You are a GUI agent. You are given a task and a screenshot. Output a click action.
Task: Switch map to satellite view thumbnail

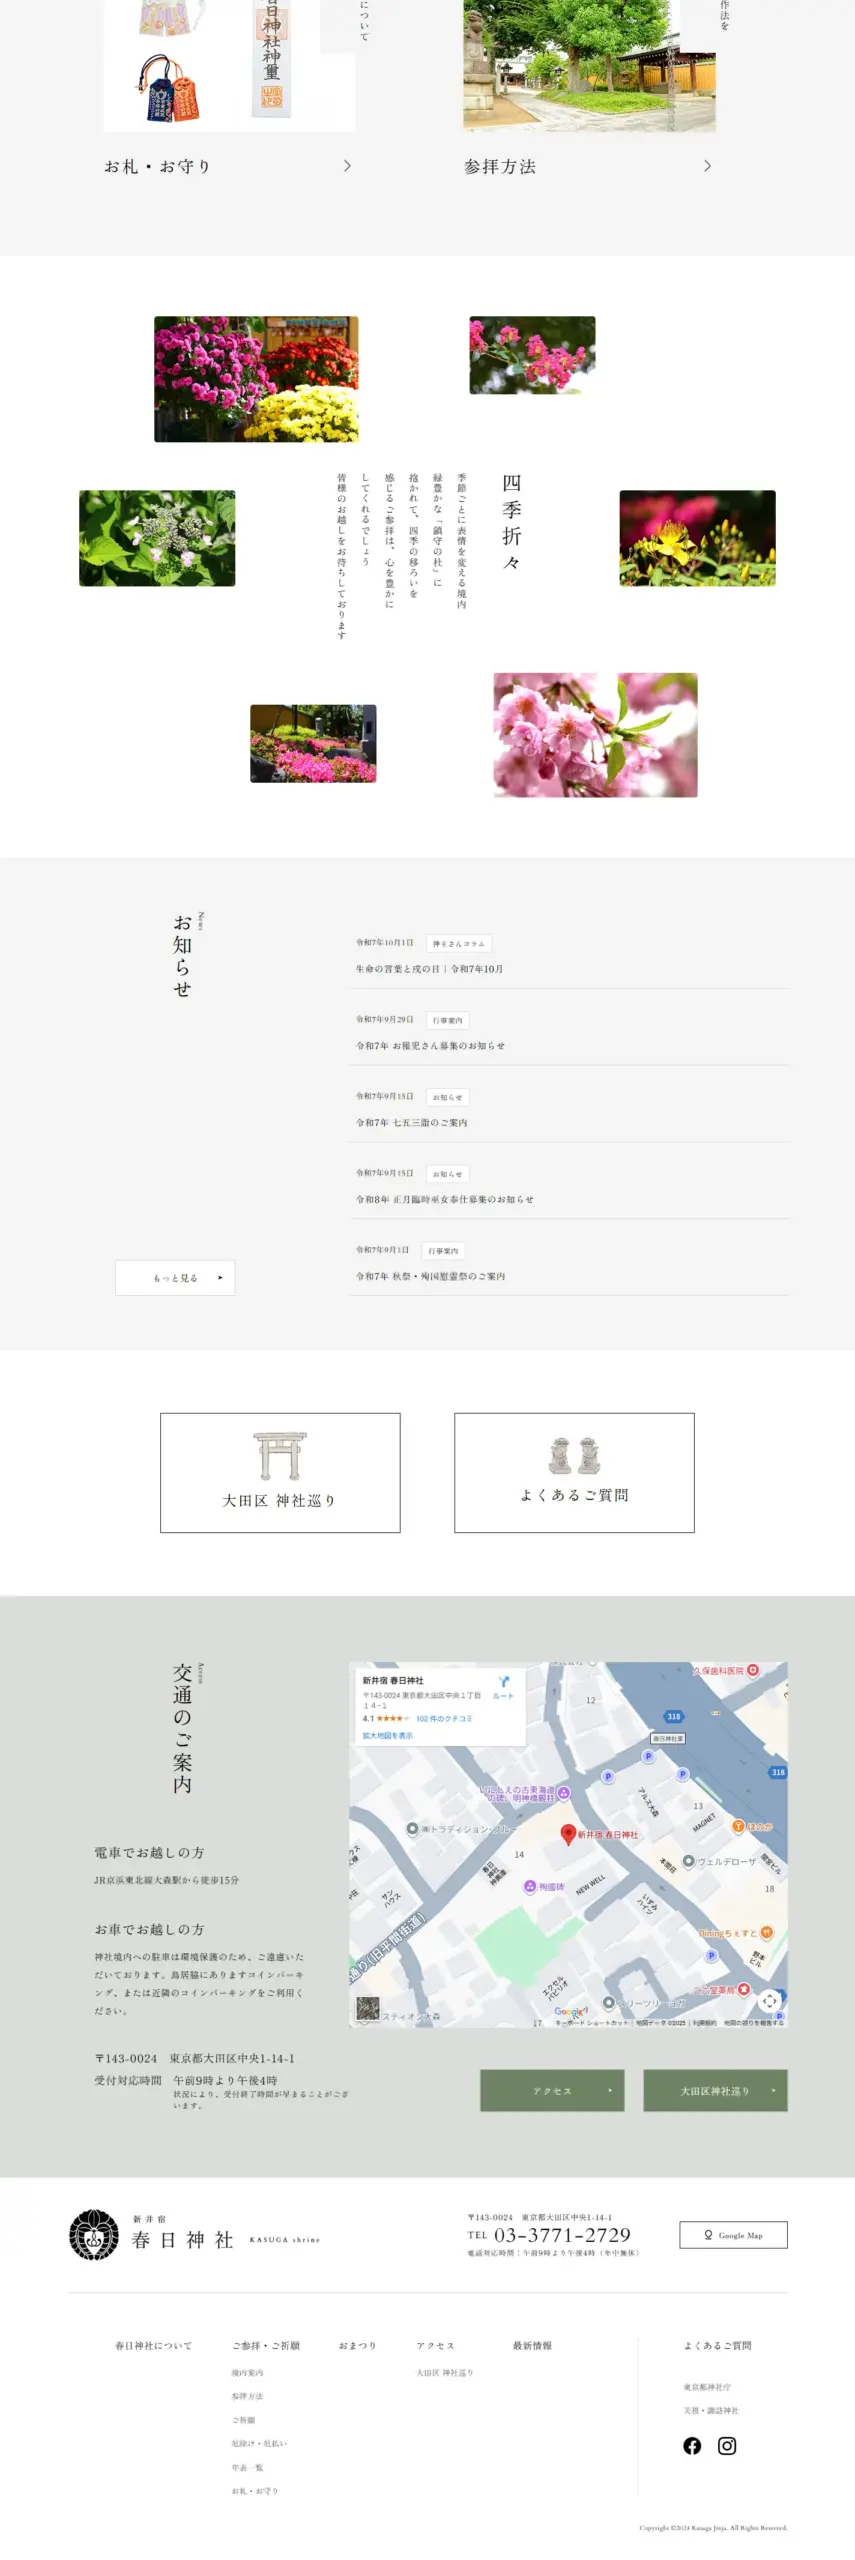[x=368, y=2007]
